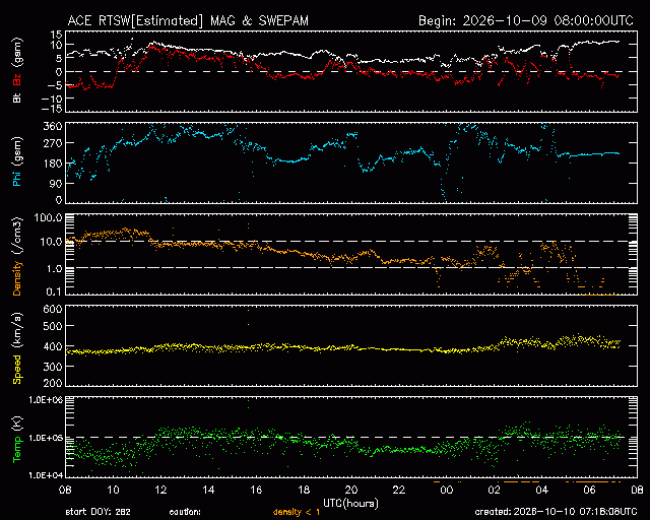Click the 90 tick label on Phi axis

tap(55, 183)
